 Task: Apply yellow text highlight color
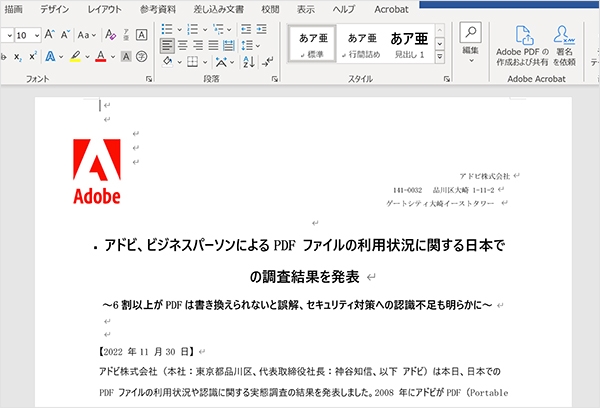(75, 57)
